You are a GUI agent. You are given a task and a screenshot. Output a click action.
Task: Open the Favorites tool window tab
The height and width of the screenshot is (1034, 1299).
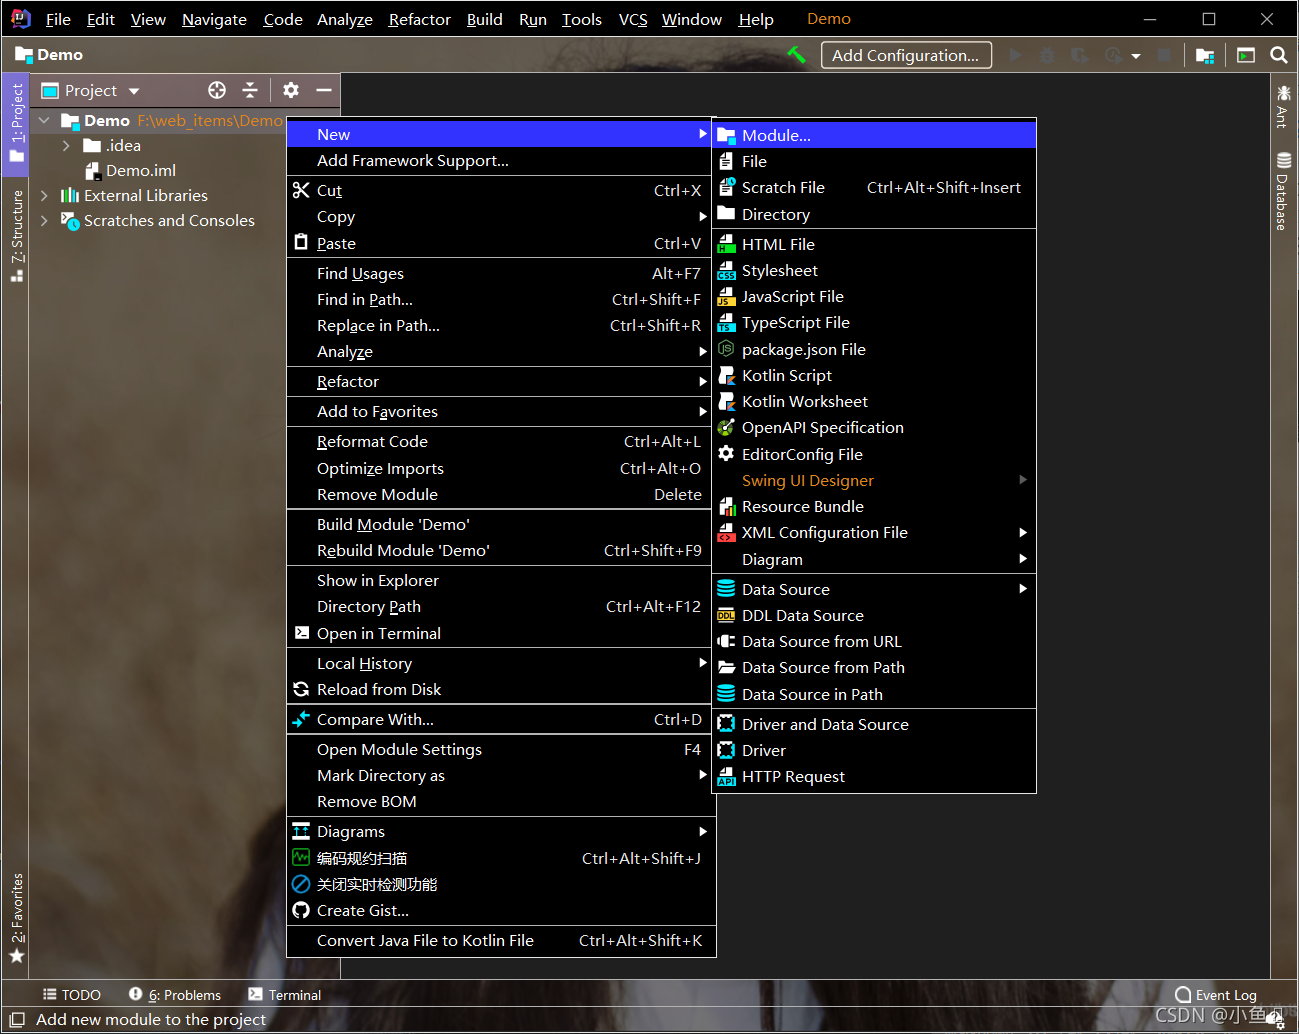[x=16, y=917]
